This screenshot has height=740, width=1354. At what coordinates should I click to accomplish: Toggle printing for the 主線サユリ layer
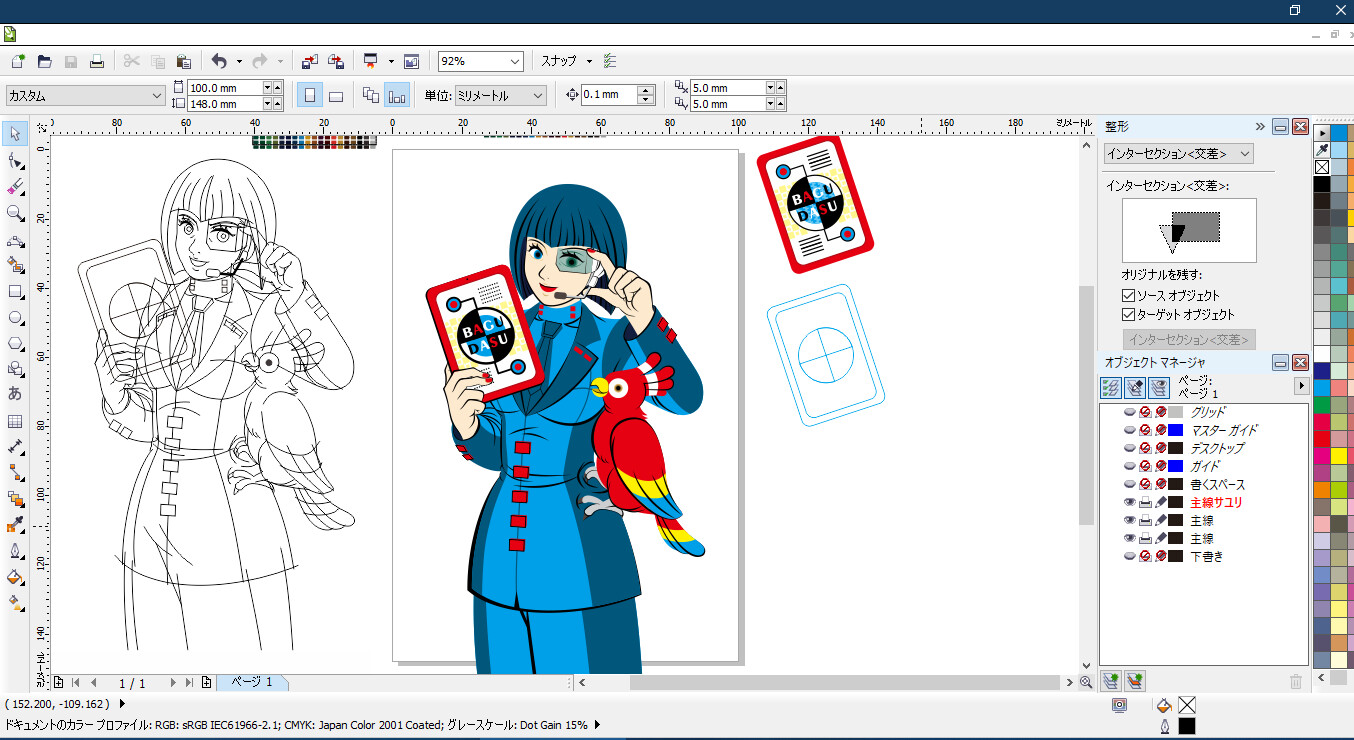coord(1146,502)
